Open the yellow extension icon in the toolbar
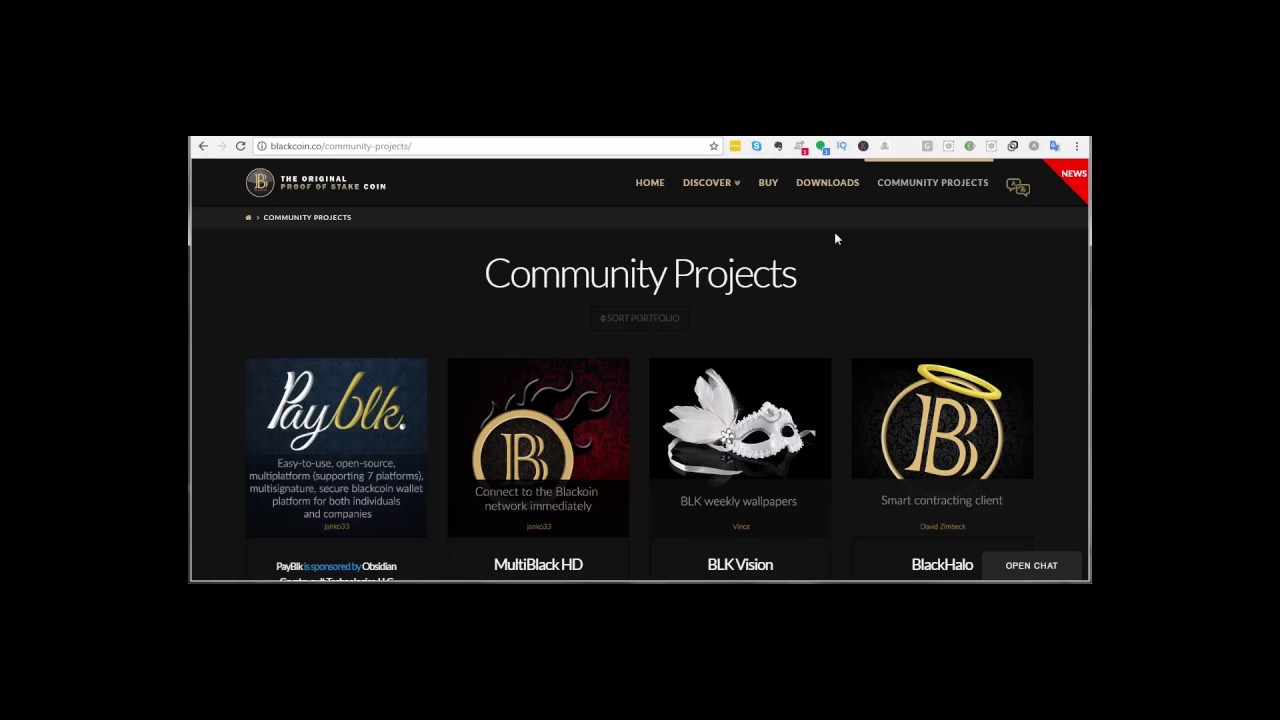The image size is (1280, 720). 735,146
